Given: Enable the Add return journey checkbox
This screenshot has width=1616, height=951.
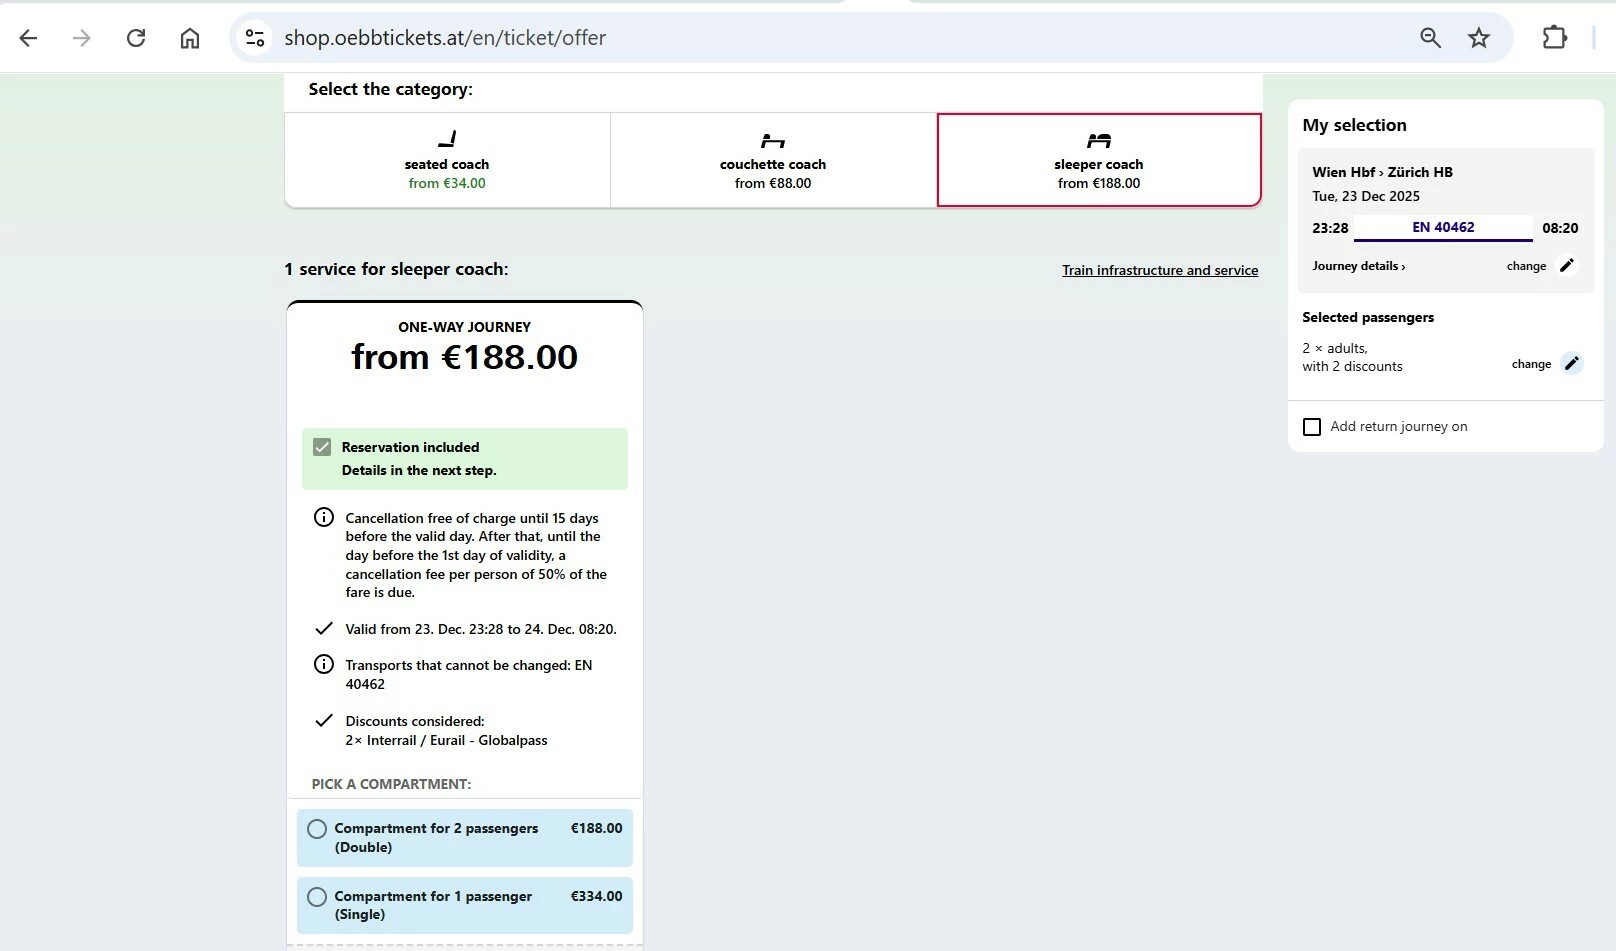Looking at the screenshot, I should point(1312,427).
